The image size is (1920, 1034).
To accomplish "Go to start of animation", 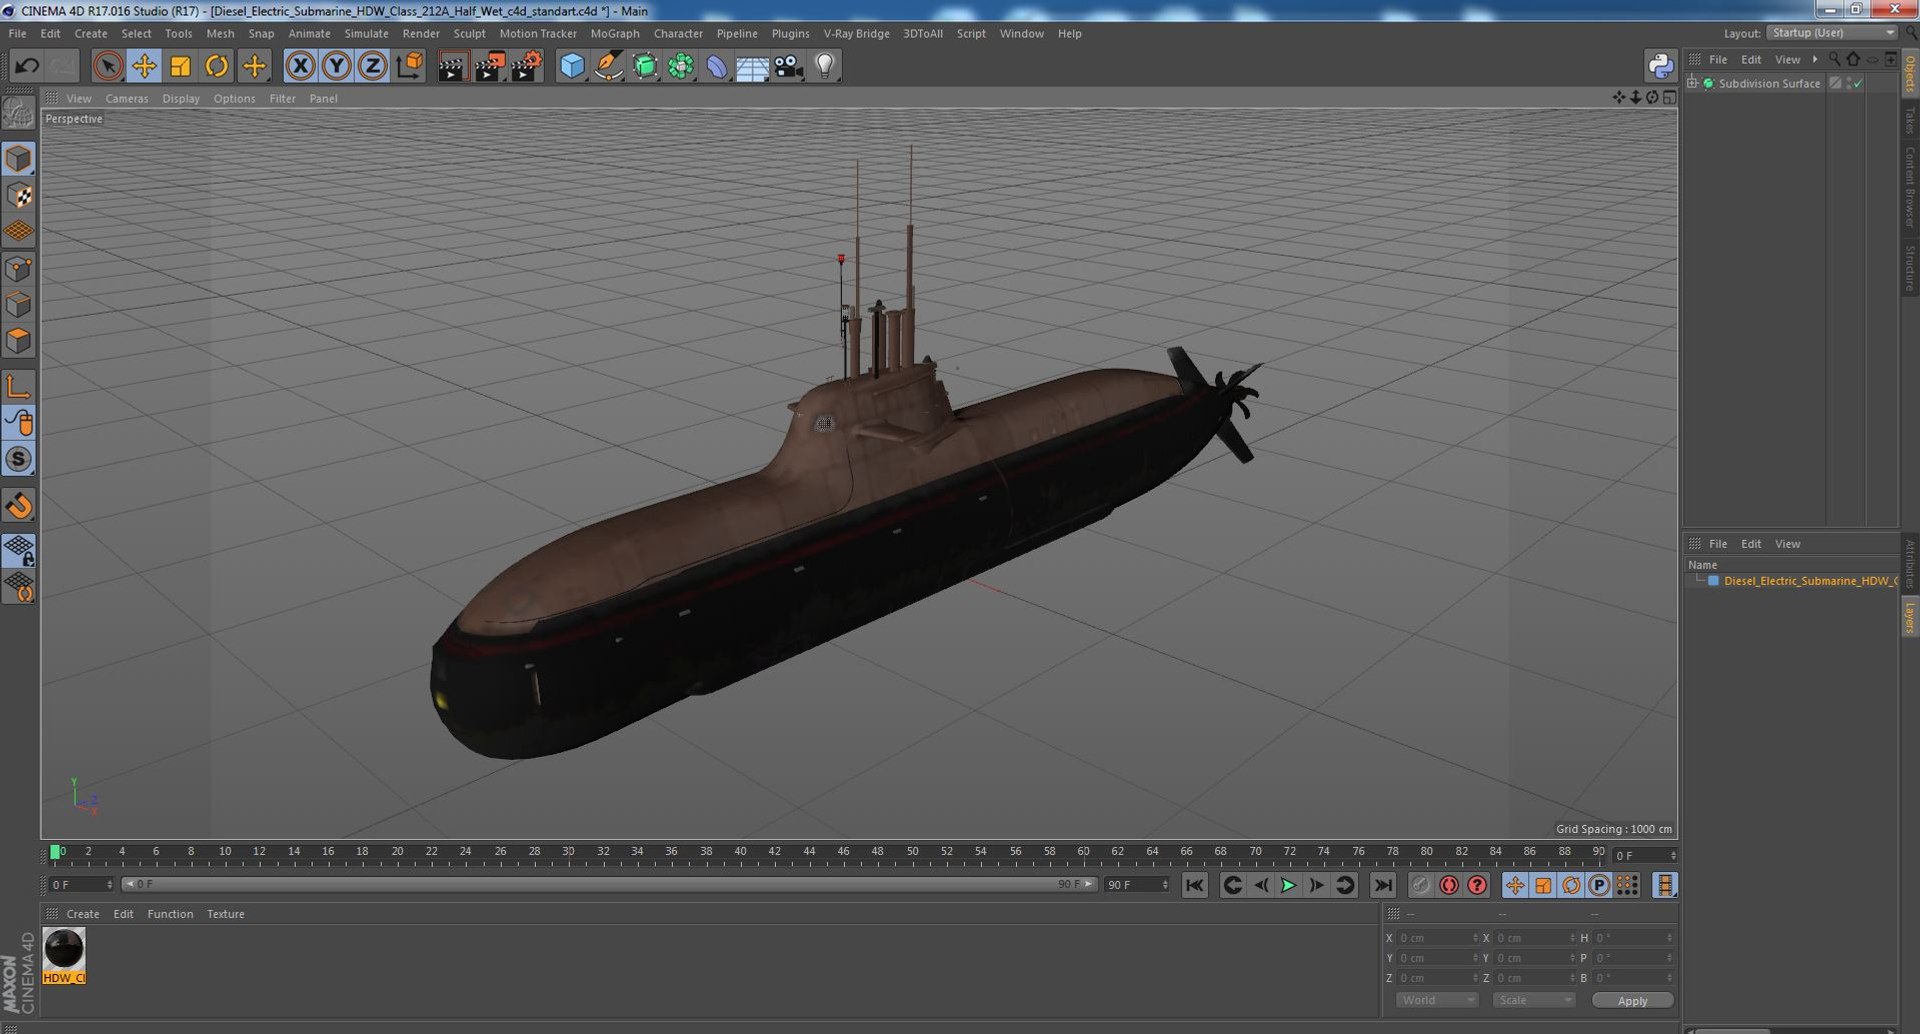I will pyautogui.click(x=1194, y=885).
